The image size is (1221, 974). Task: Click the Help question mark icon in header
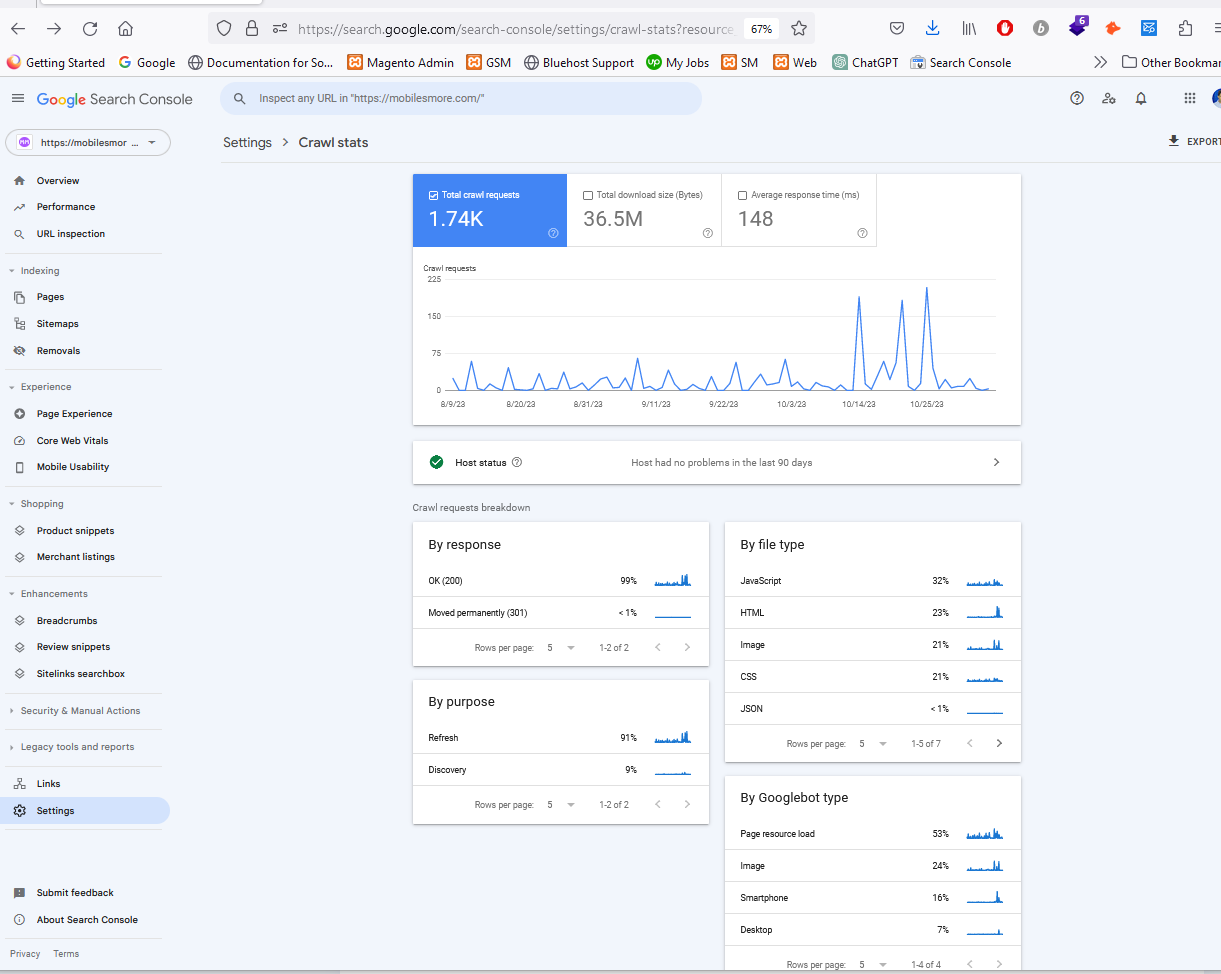tap(1077, 98)
